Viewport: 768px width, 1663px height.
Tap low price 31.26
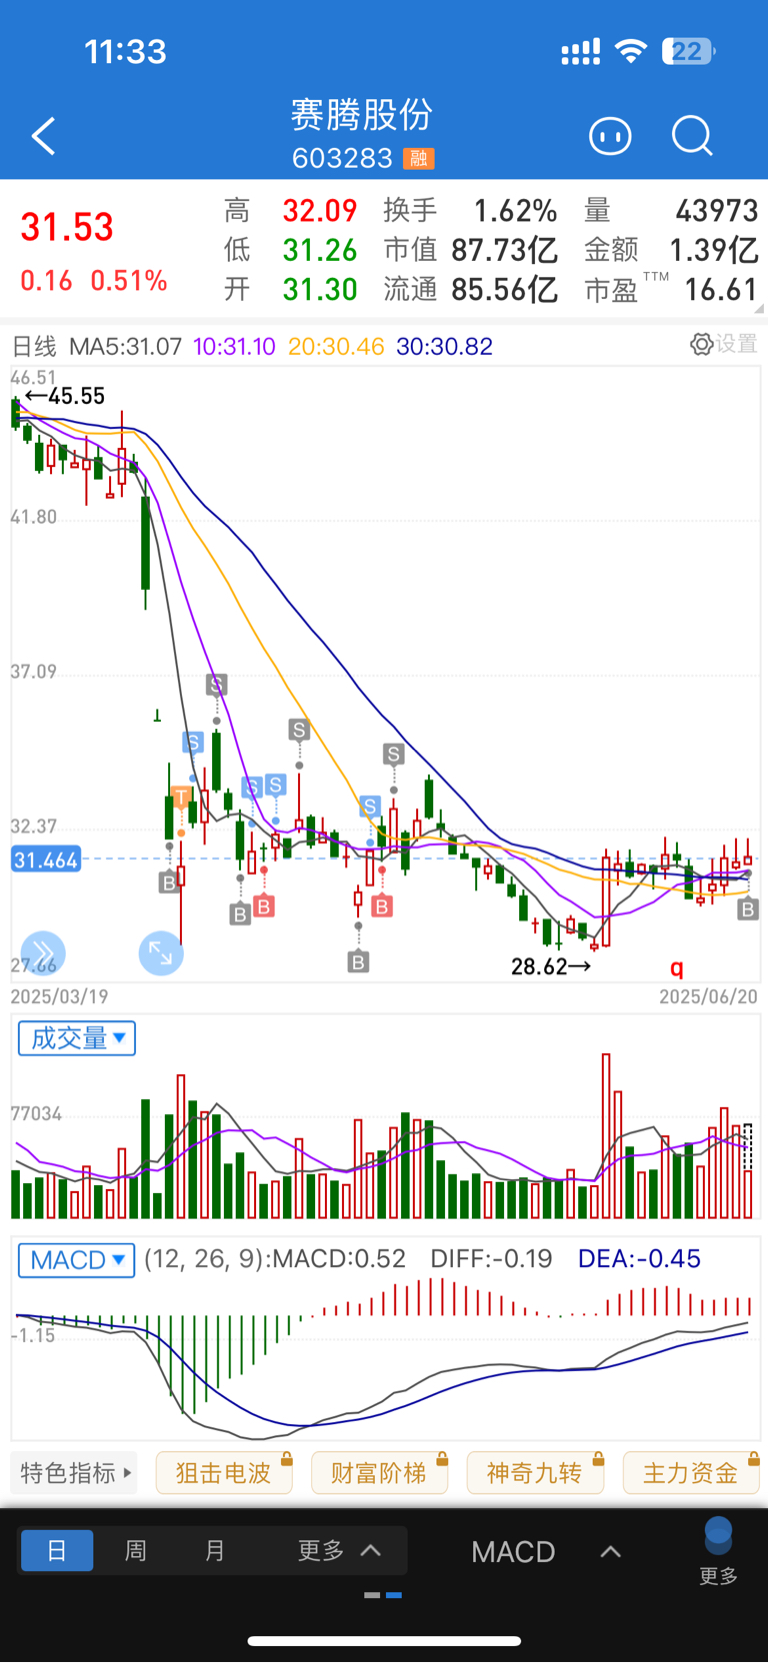pyautogui.click(x=320, y=249)
